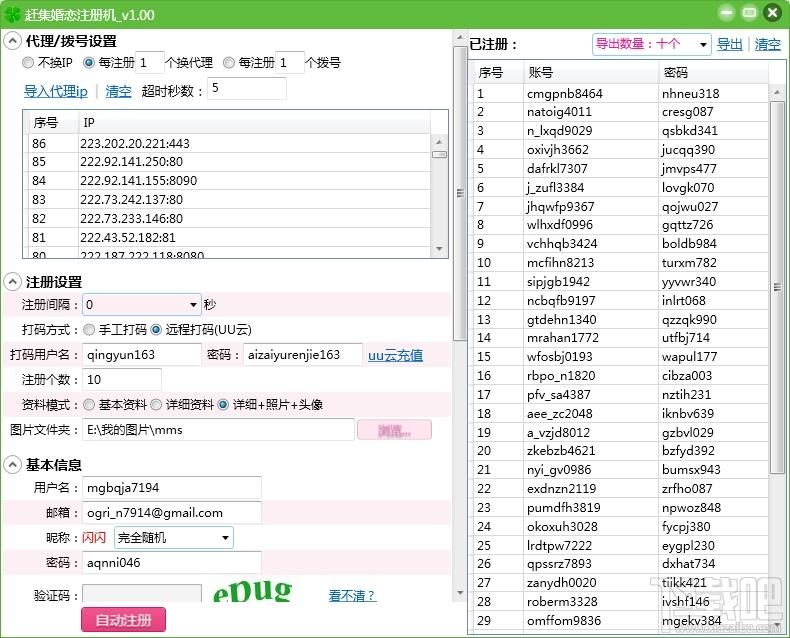Focus the 密码 field containing aqnni046
The width and height of the screenshot is (790, 638).
172,563
